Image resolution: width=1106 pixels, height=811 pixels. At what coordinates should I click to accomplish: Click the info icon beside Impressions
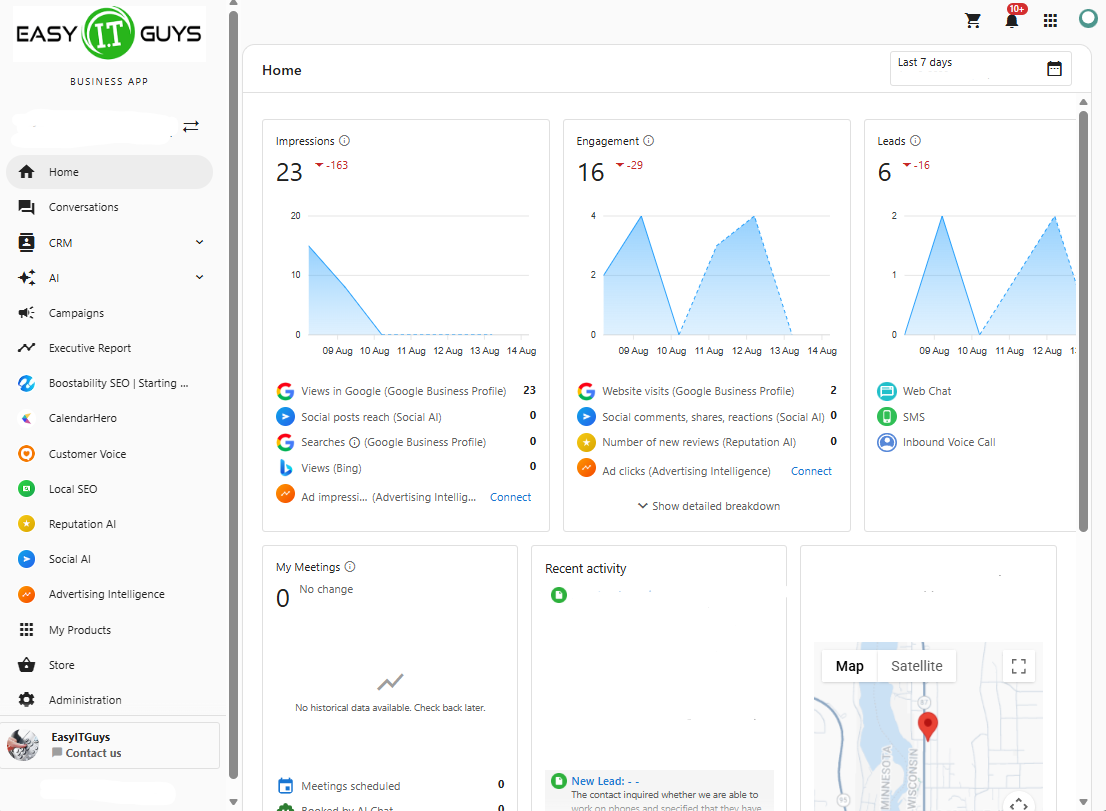point(344,140)
